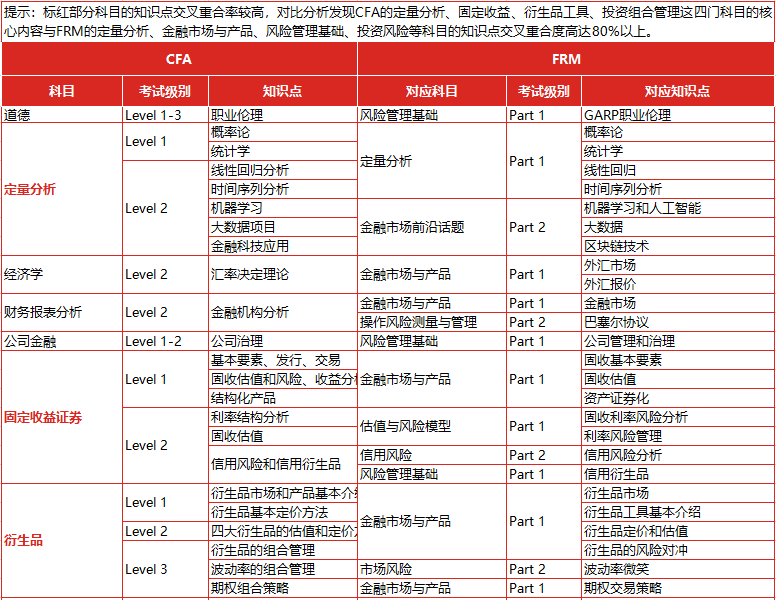Click the 大数据项目 cell

283,227
